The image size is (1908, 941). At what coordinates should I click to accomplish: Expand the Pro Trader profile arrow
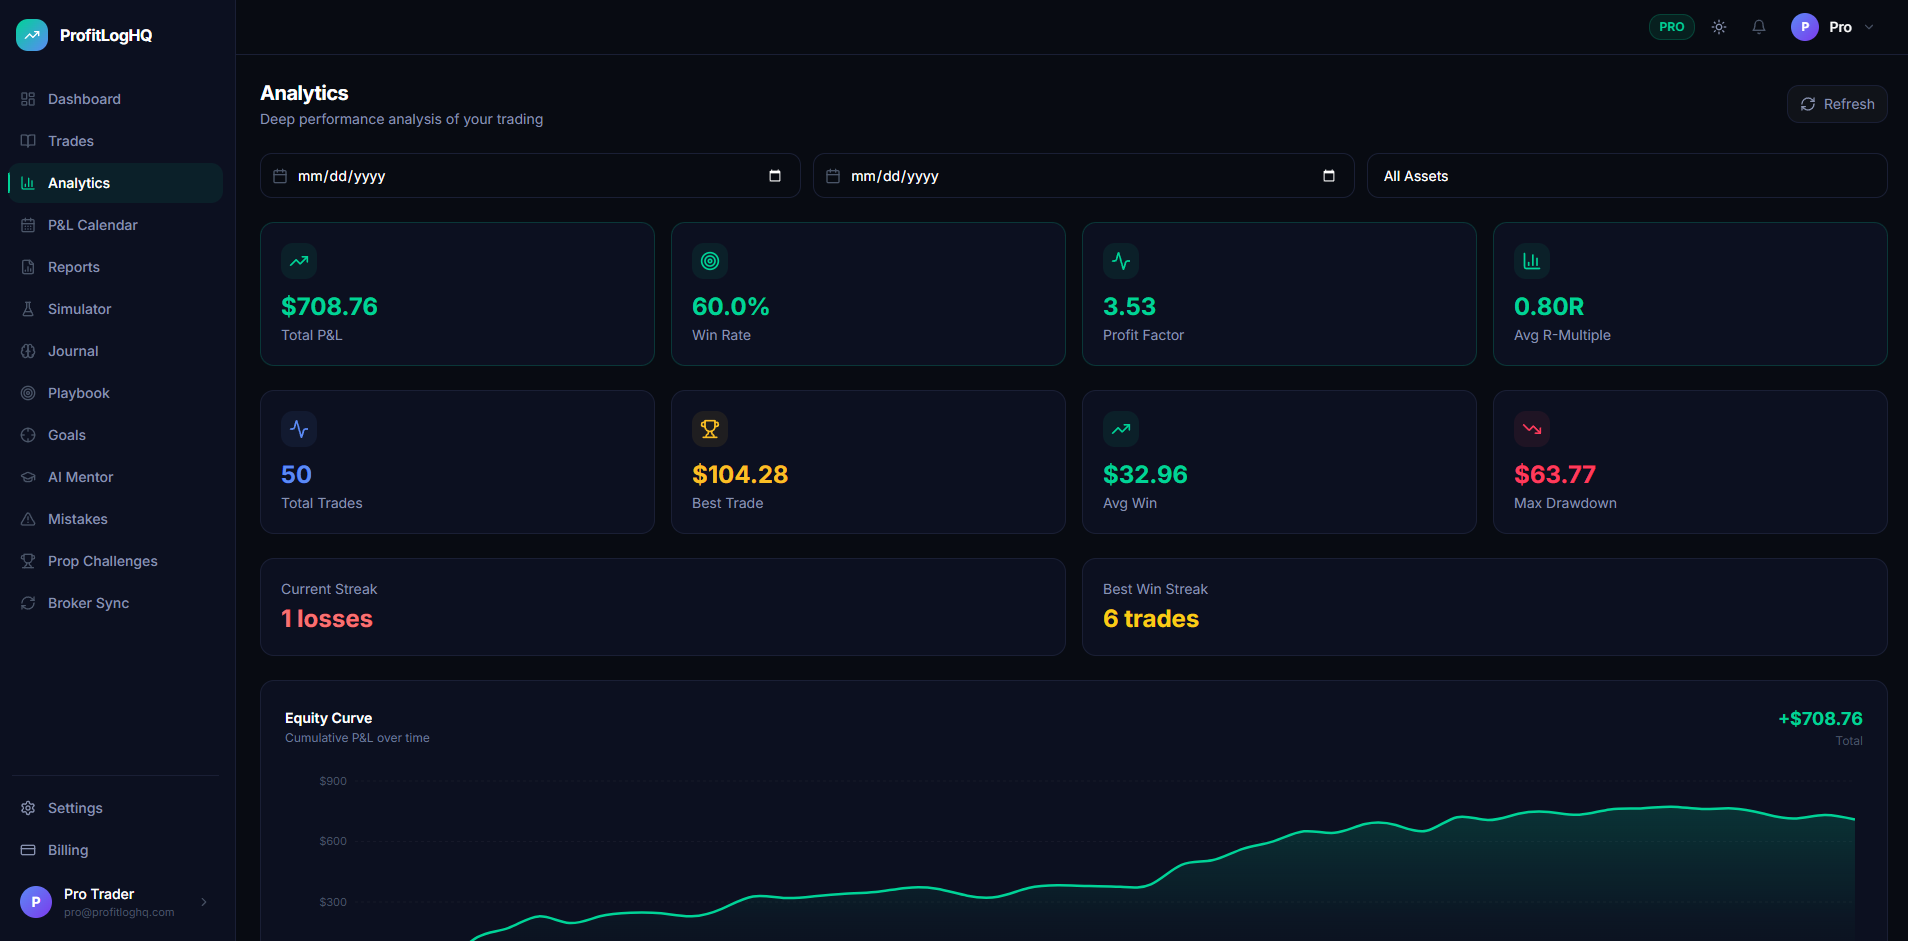tap(205, 902)
